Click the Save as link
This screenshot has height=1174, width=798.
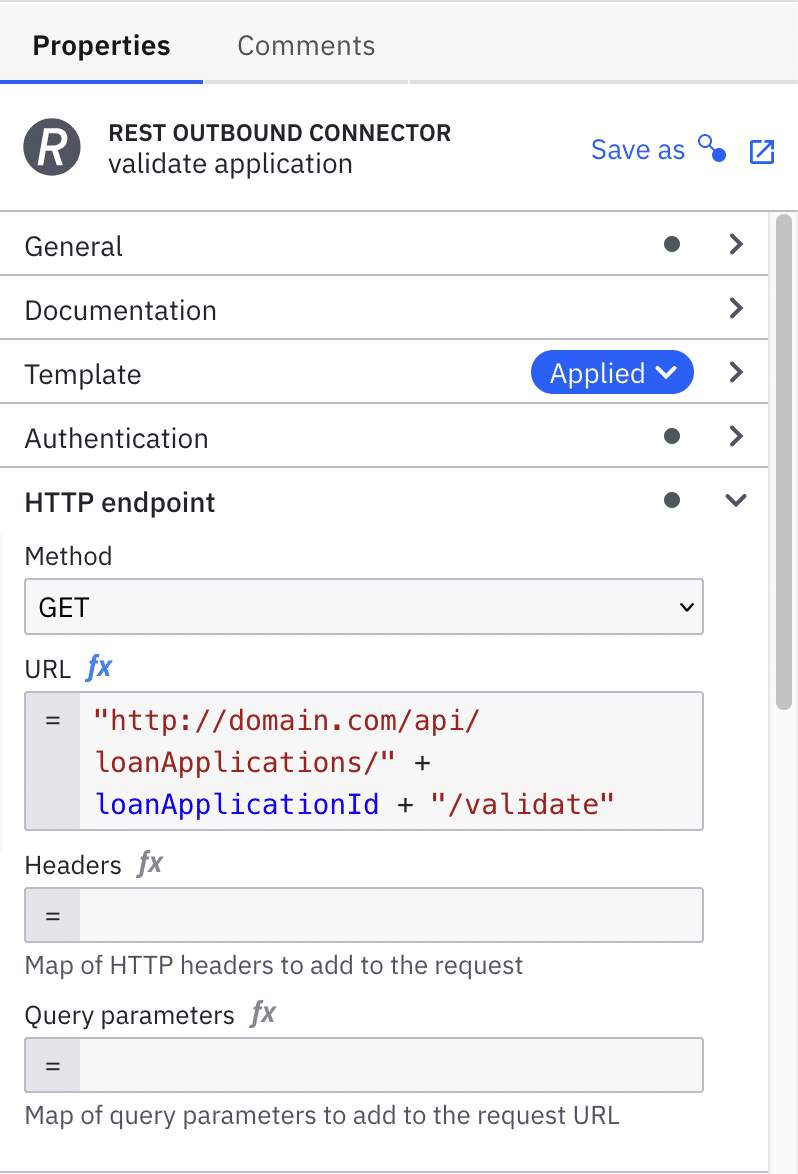(638, 150)
